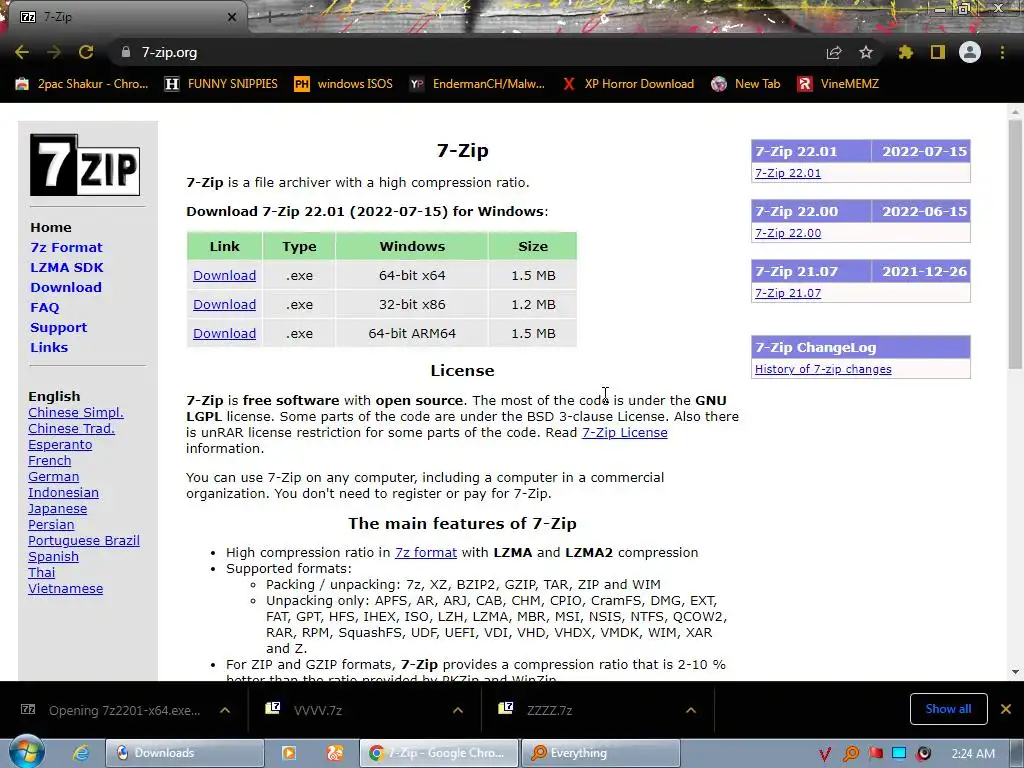Open the FUNNY SNIPPIES bookmark
The height and width of the screenshot is (768, 1024).
[x=221, y=84]
